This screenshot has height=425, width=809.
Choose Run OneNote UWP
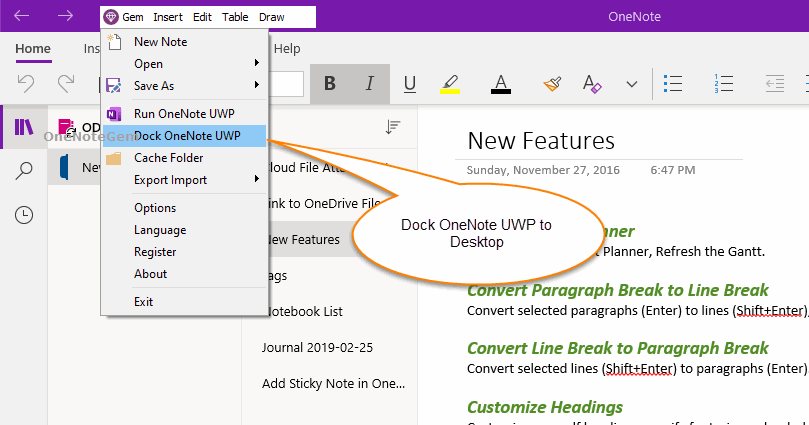[184, 113]
